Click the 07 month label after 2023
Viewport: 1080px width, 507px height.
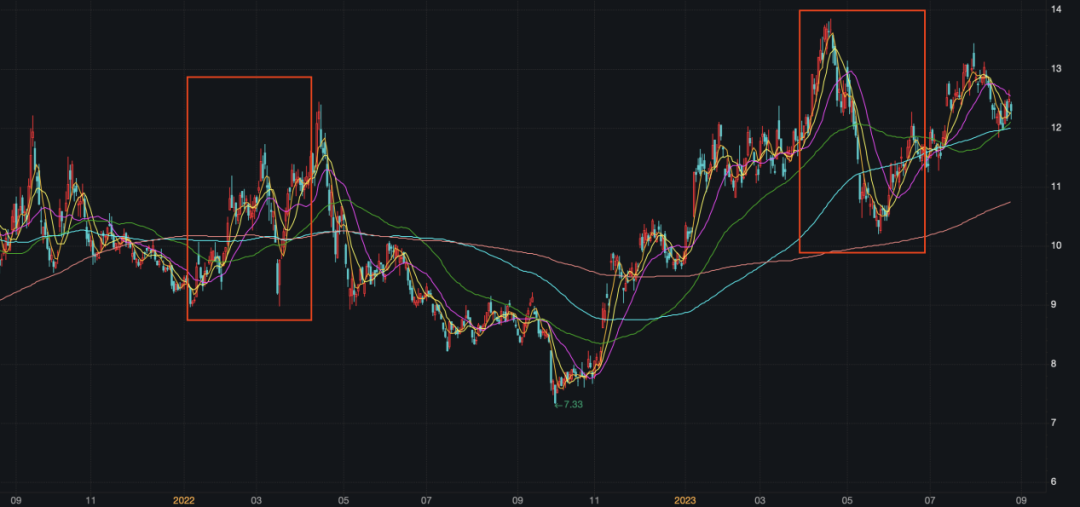click(931, 499)
